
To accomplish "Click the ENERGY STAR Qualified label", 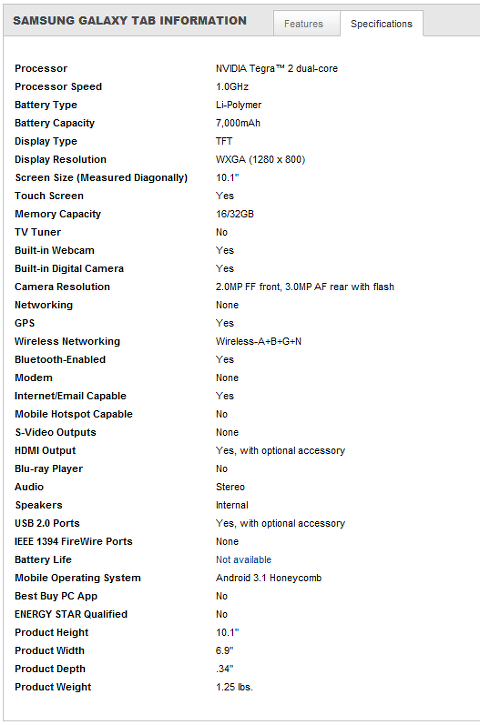I will 71,614.
